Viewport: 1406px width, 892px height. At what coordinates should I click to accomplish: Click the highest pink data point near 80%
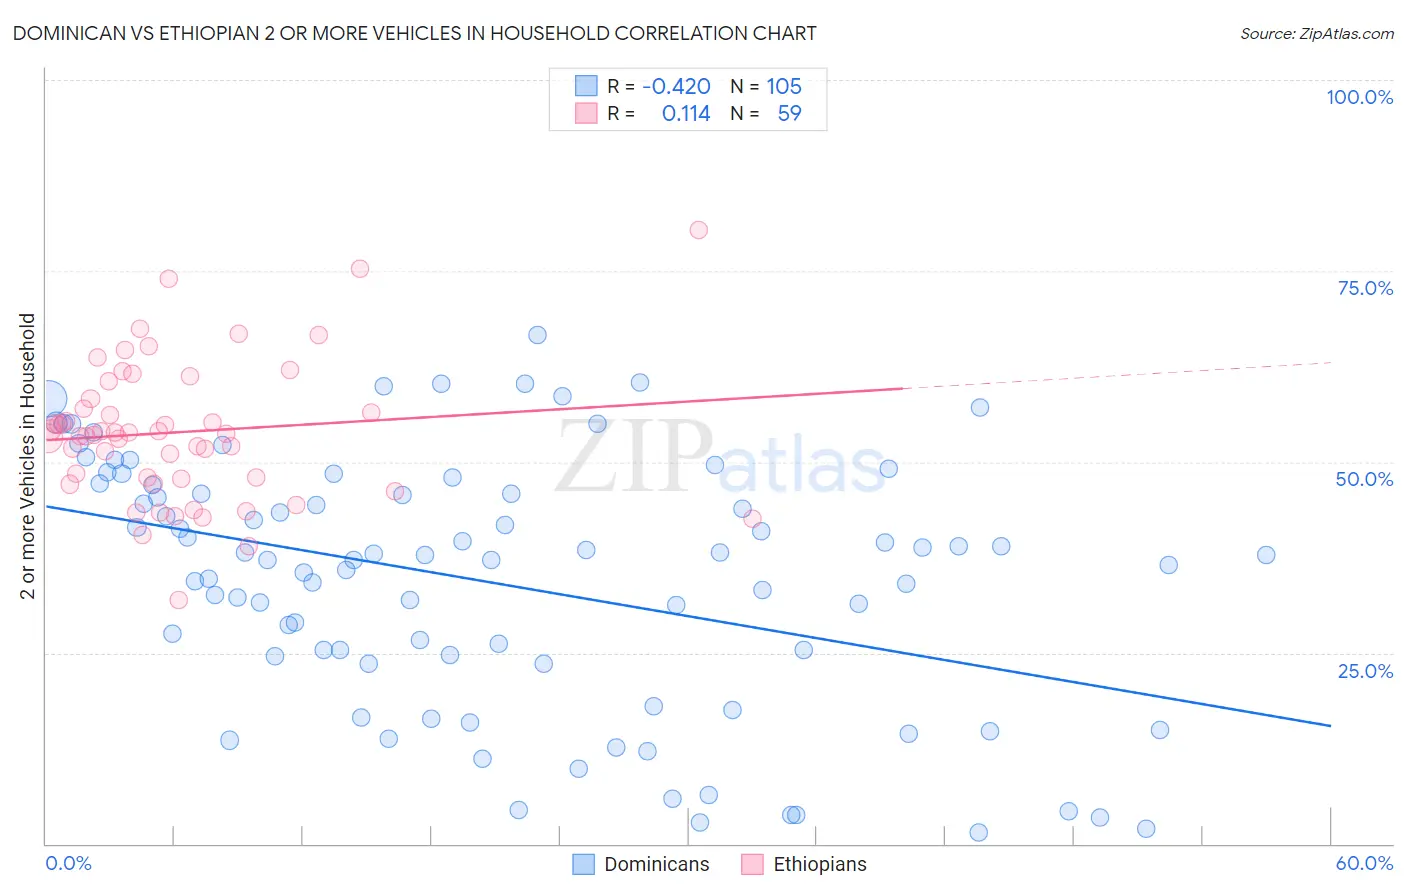698,230
